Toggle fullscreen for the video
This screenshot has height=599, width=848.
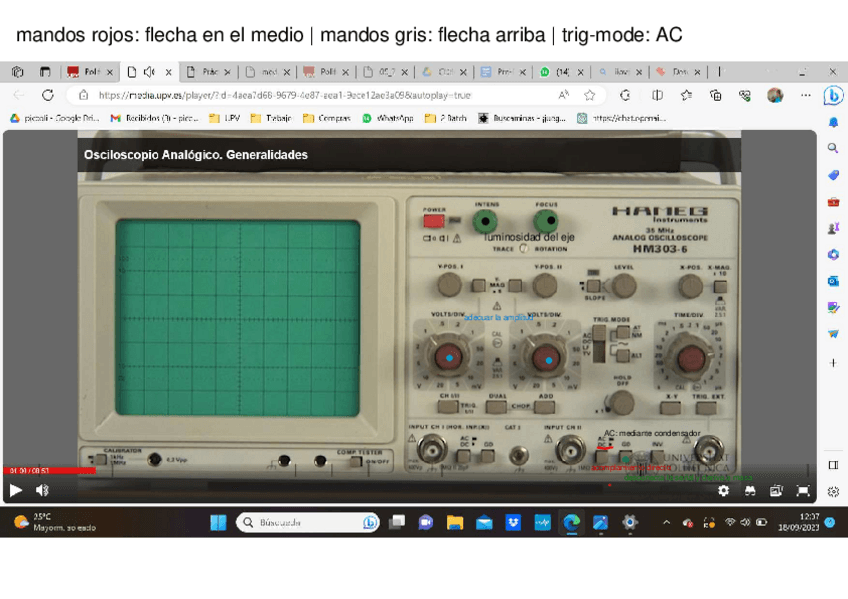(803, 490)
